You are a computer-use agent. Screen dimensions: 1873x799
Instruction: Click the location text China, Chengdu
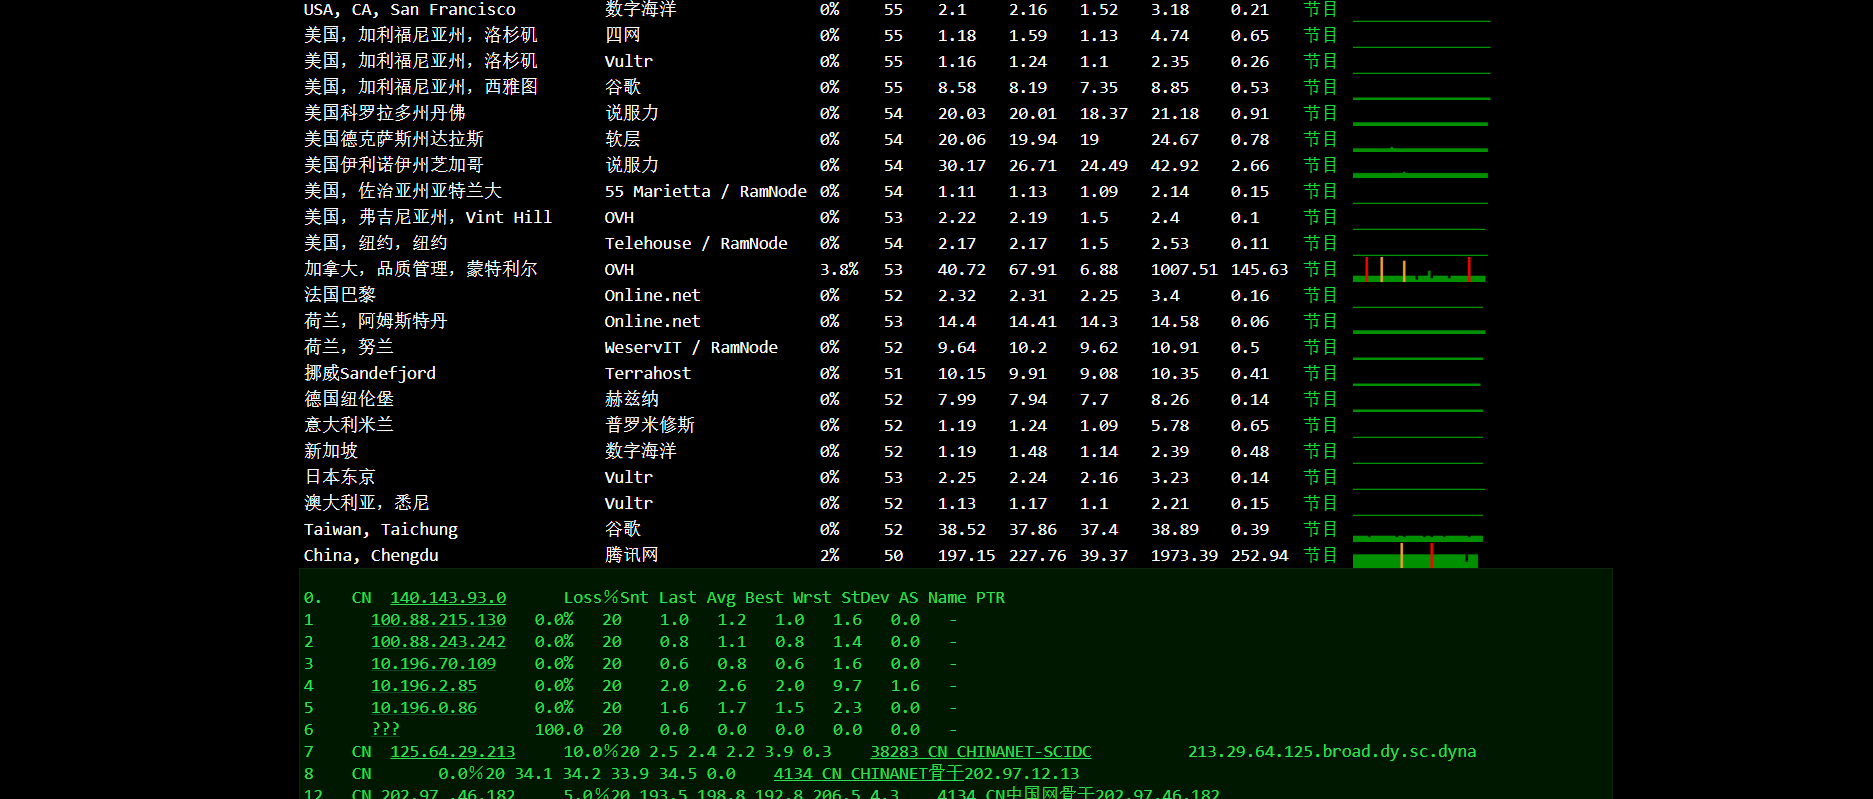[371, 555]
